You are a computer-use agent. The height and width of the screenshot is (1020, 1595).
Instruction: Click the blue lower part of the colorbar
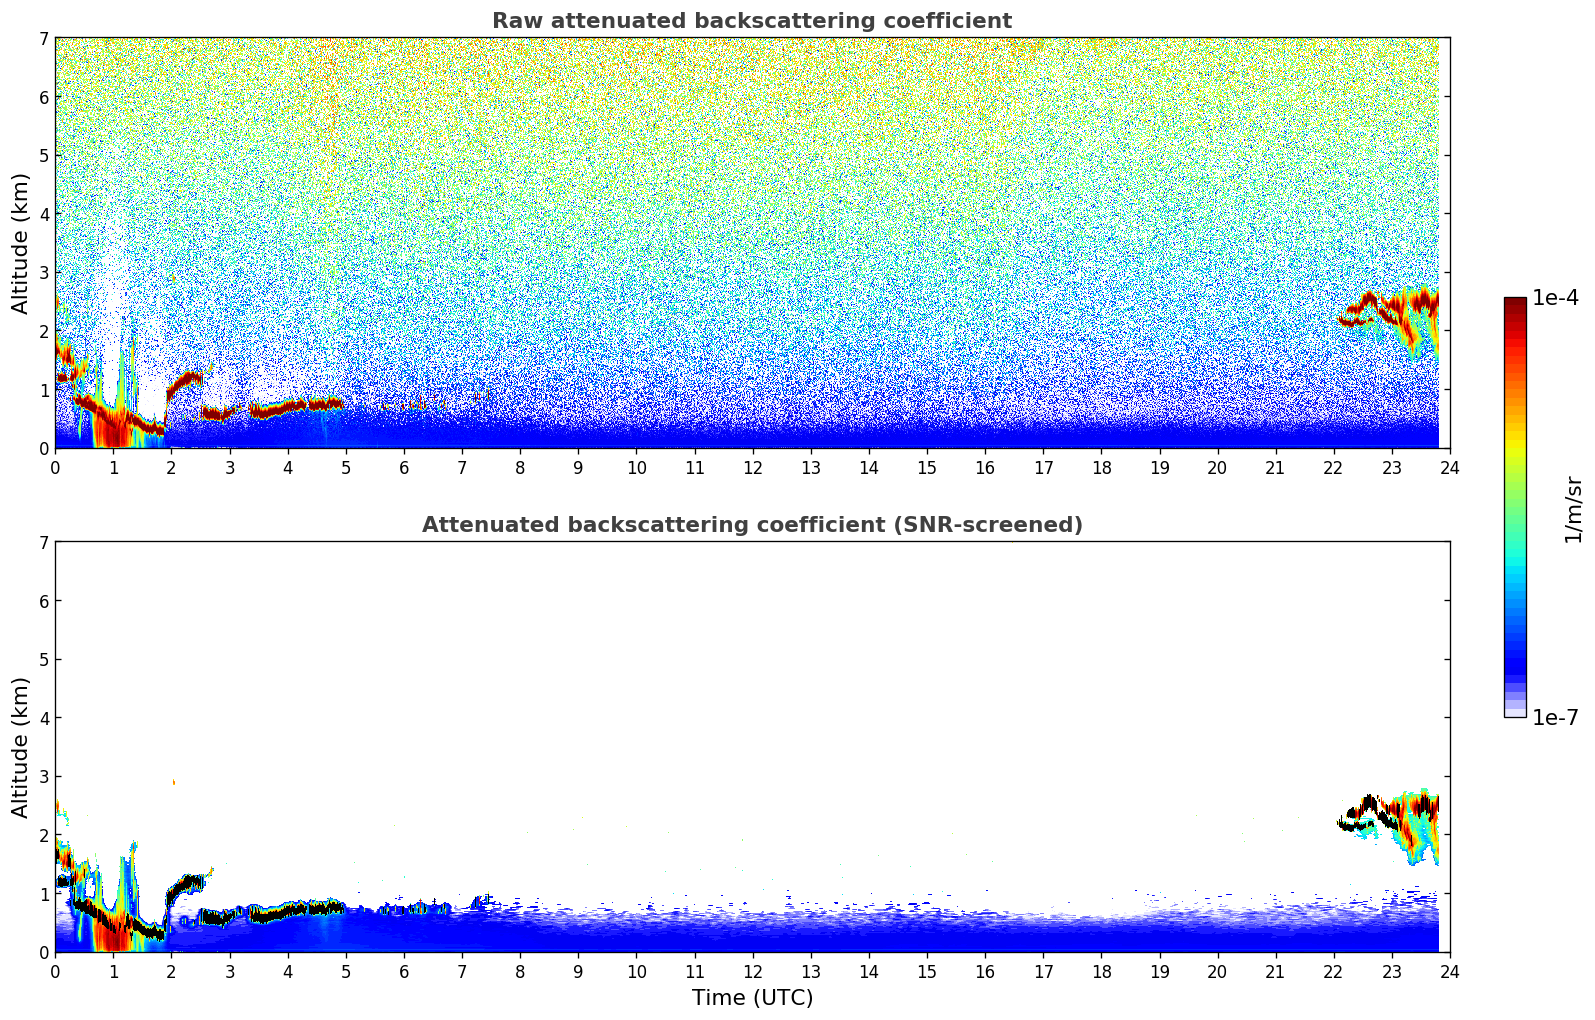(1515, 650)
